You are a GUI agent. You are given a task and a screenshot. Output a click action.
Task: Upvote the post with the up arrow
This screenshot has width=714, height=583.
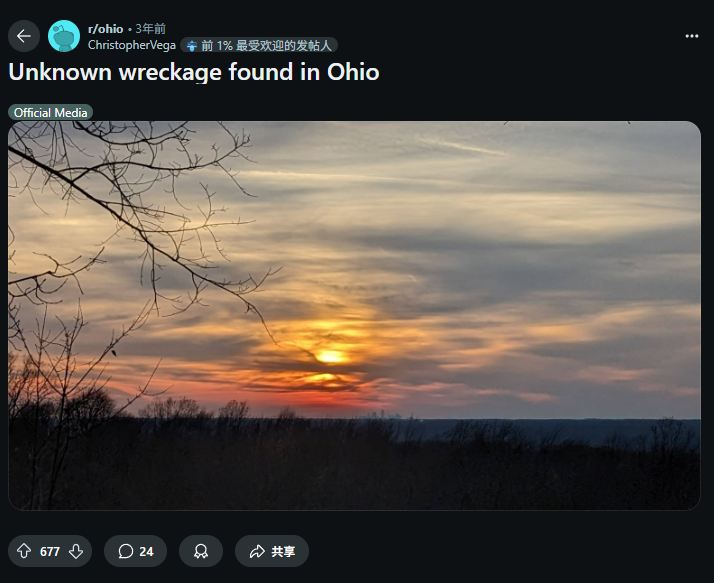pos(24,551)
